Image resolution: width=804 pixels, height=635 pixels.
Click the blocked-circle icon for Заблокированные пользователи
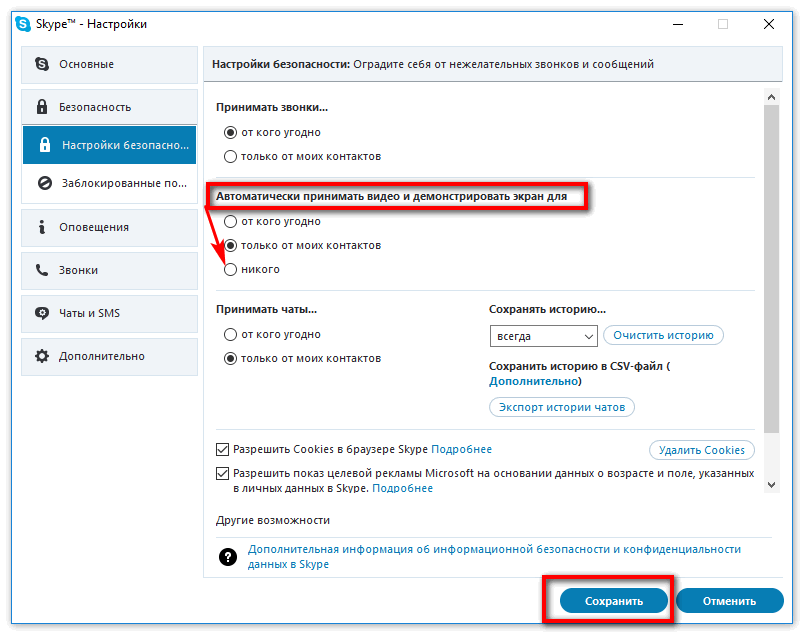click(45, 183)
